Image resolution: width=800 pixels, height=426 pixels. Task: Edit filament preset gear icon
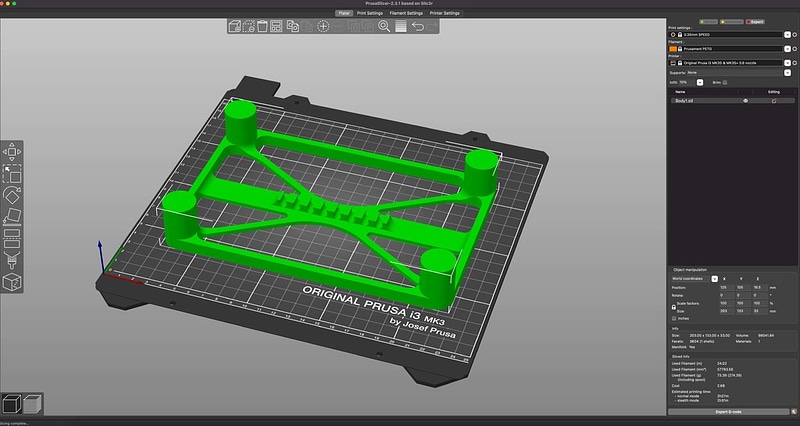[795, 49]
